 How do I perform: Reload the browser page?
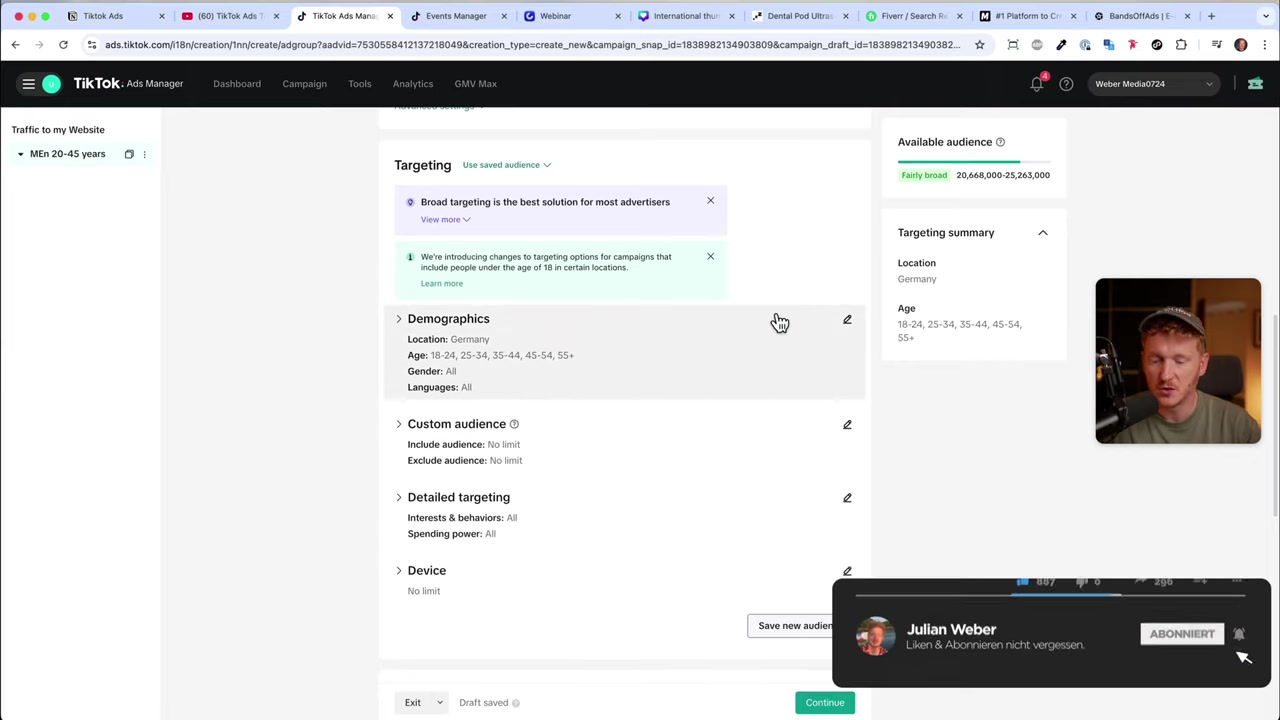tap(63, 45)
